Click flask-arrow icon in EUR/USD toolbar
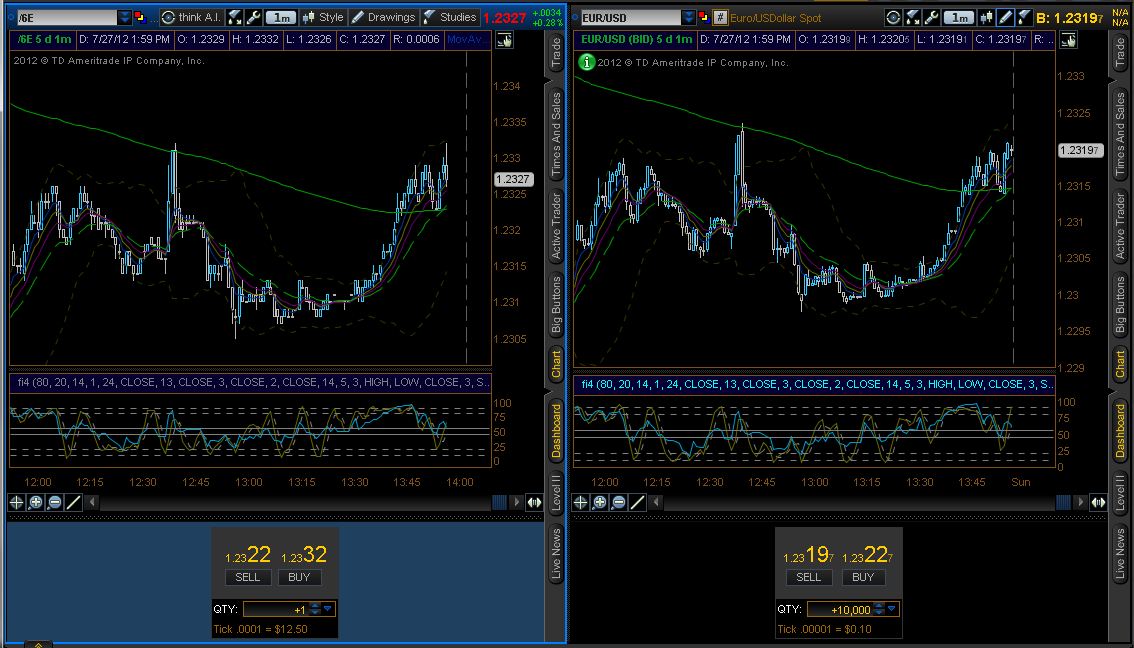This screenshot has width=1134, height=648. pos(913,17)
